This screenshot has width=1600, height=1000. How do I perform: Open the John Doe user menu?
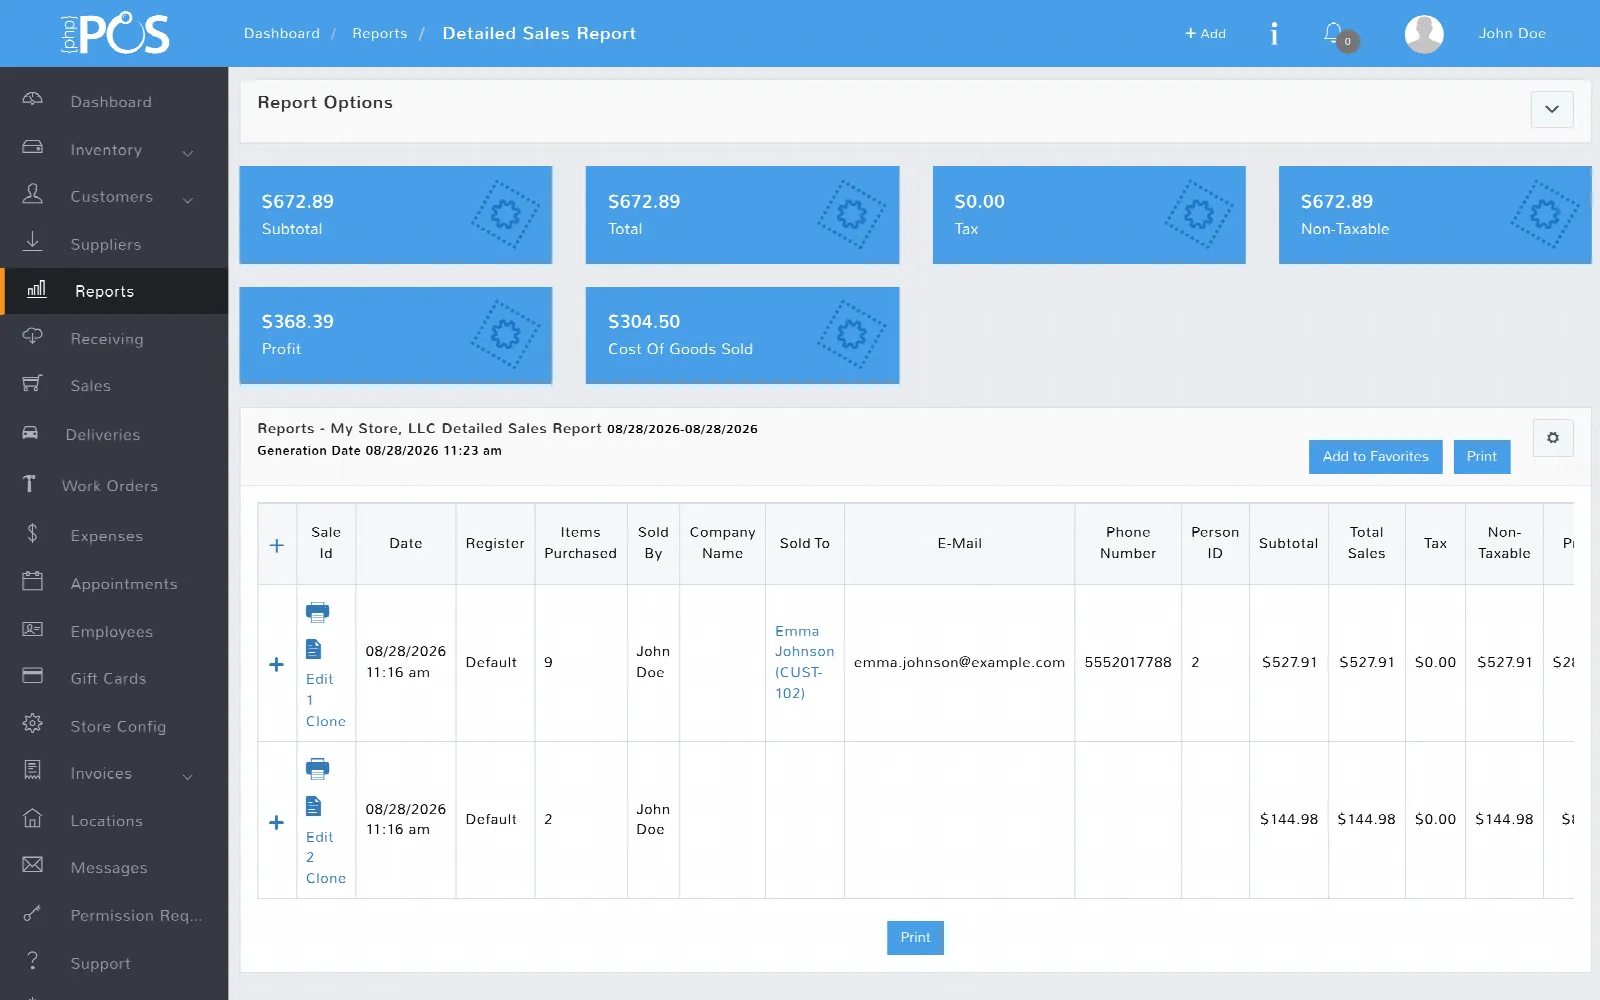click(x=1512, y=34)
